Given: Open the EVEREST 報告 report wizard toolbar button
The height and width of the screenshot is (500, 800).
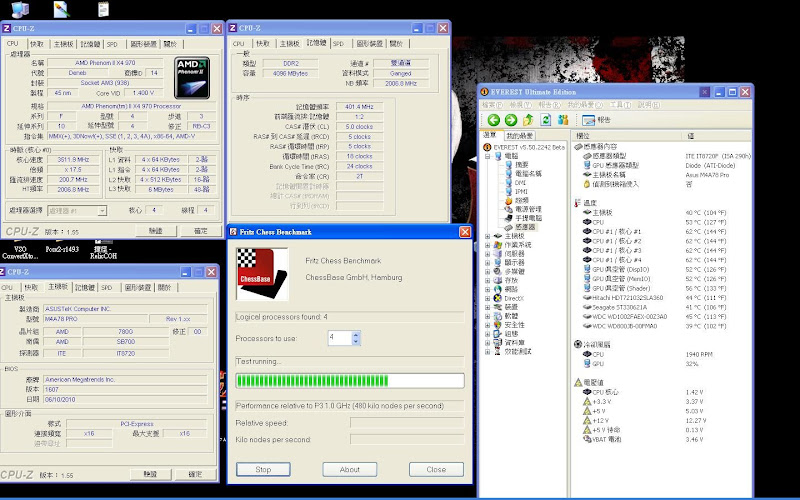Looking at the screenshot, I should point(596,120).
